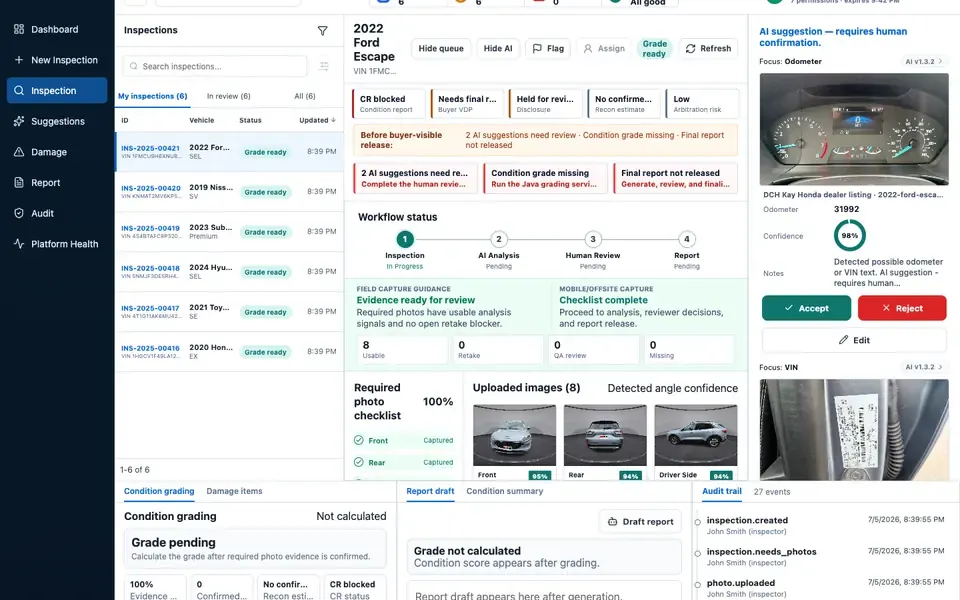Image resolution: width=960 pixels, height=600 pixels.
Task: Open the Needs final Buyer VDP card
Action: pos(467,103)
